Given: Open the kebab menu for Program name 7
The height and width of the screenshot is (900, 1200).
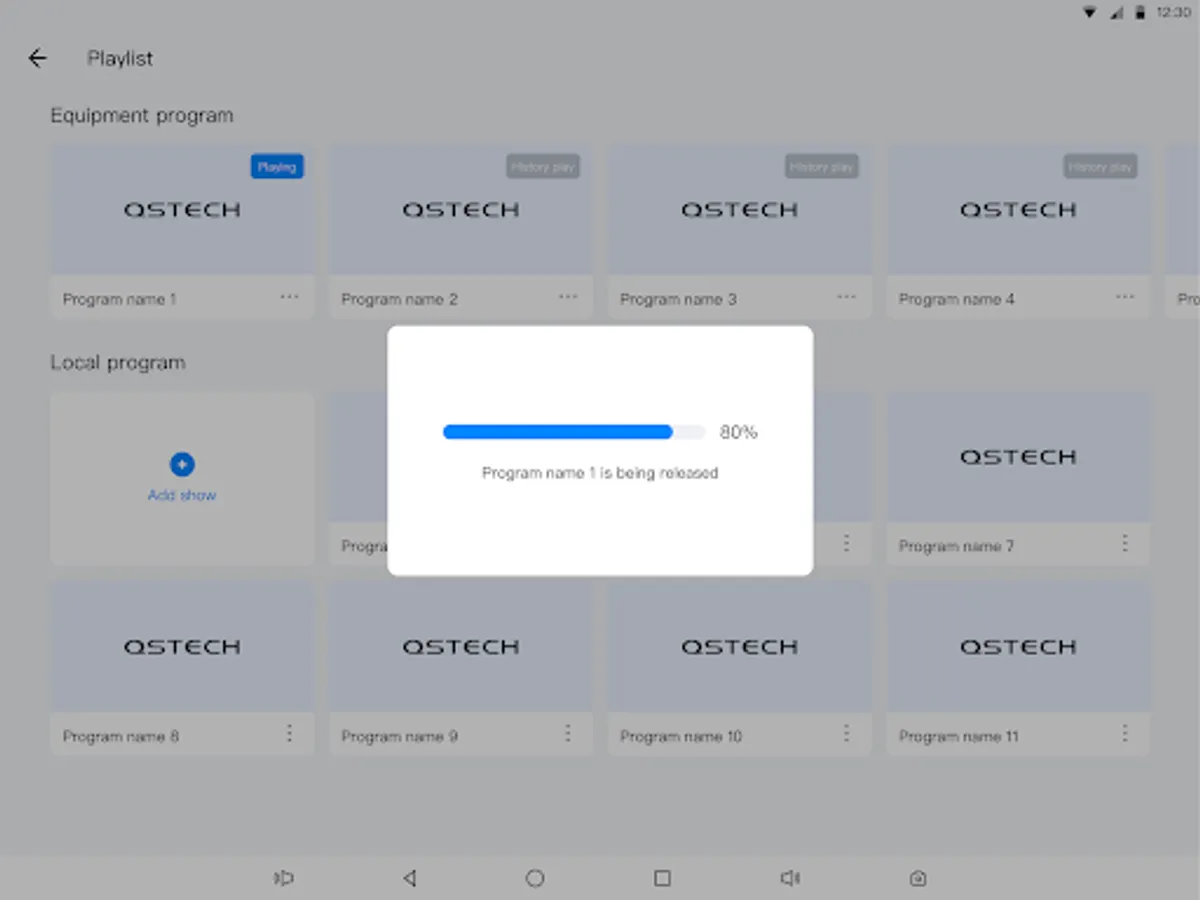Looking at the screenshot, I should (x=1125, y=543).
